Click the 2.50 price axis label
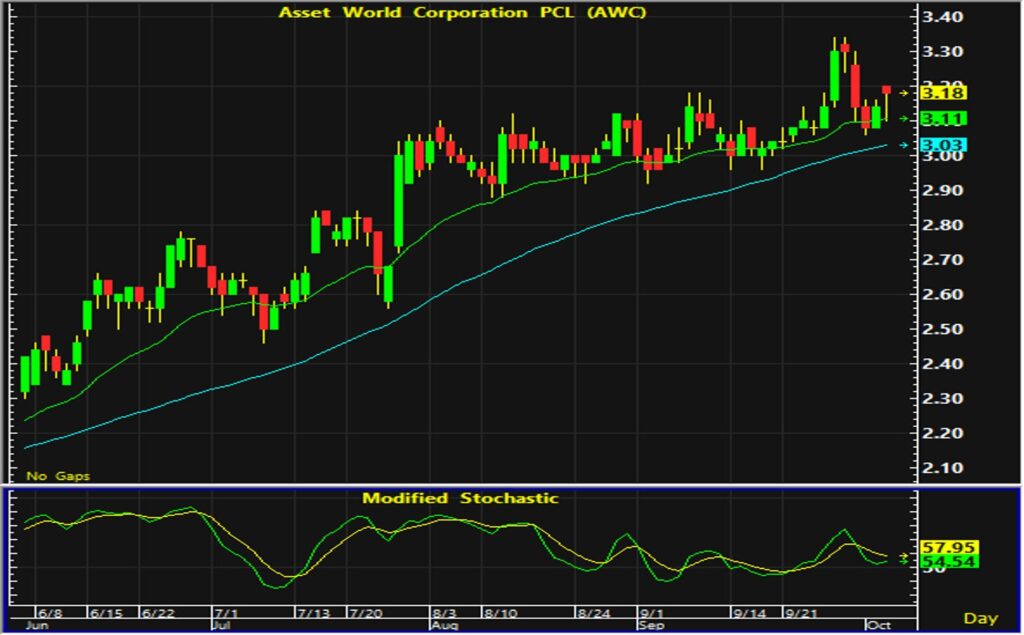 941,329
